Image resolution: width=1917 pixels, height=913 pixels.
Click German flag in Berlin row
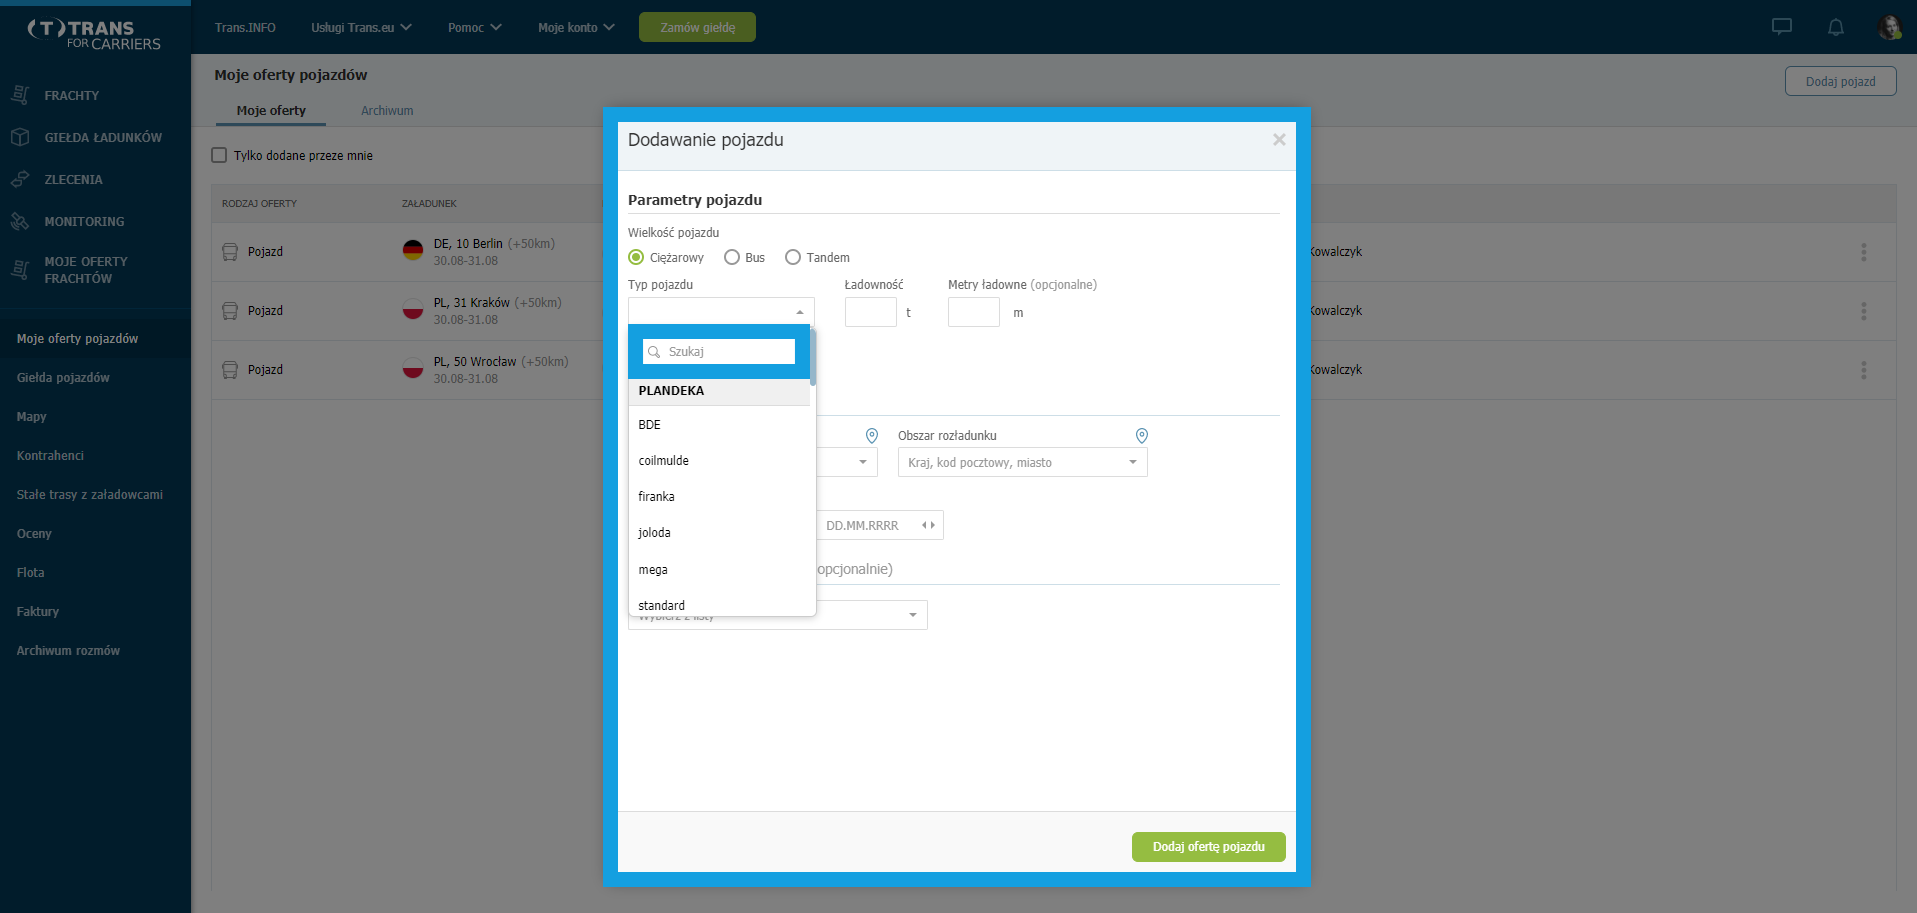[x=413, y=250]
